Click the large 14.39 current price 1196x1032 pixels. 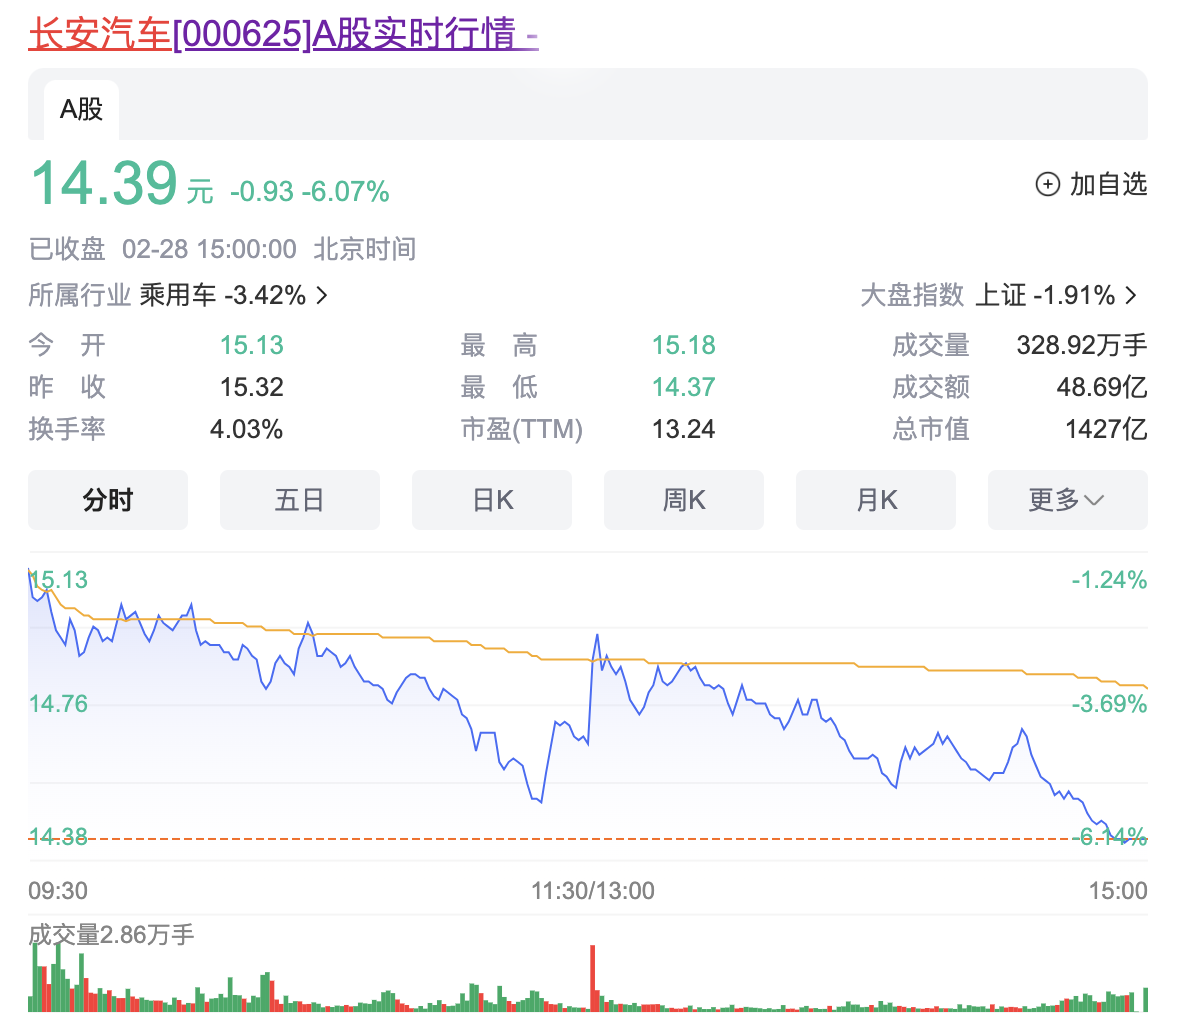click(x=104, y=184)
